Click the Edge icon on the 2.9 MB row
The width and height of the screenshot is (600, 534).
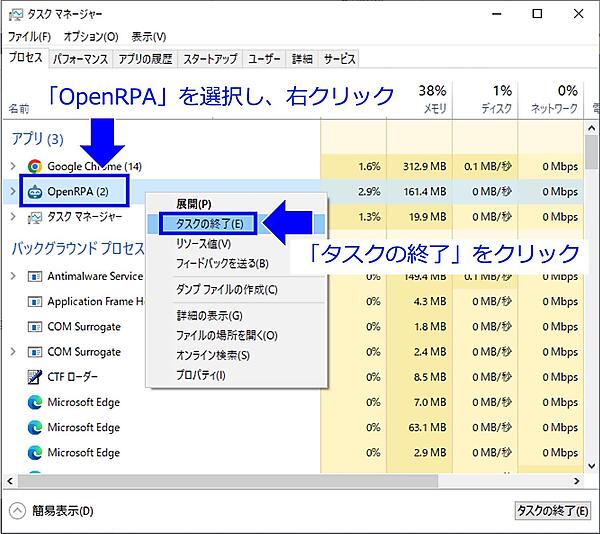(x=35, y=453)
